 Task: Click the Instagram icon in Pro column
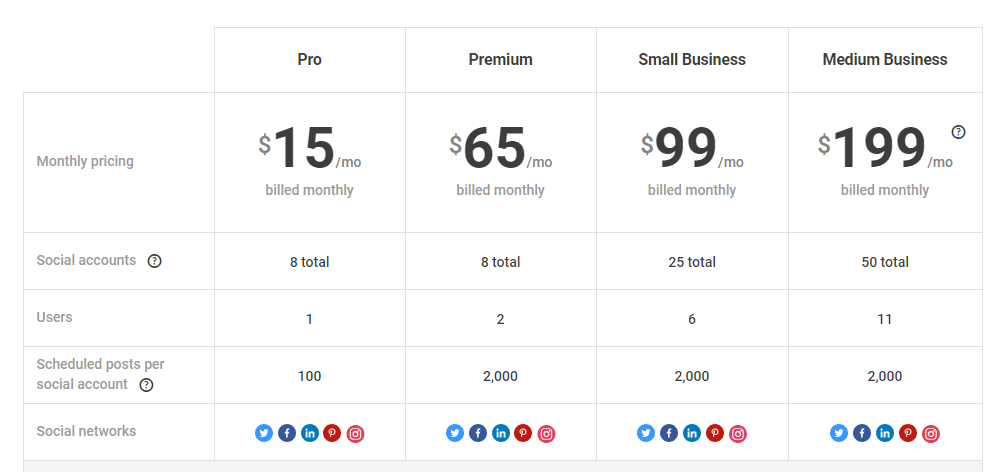click(x=355, y=434)
